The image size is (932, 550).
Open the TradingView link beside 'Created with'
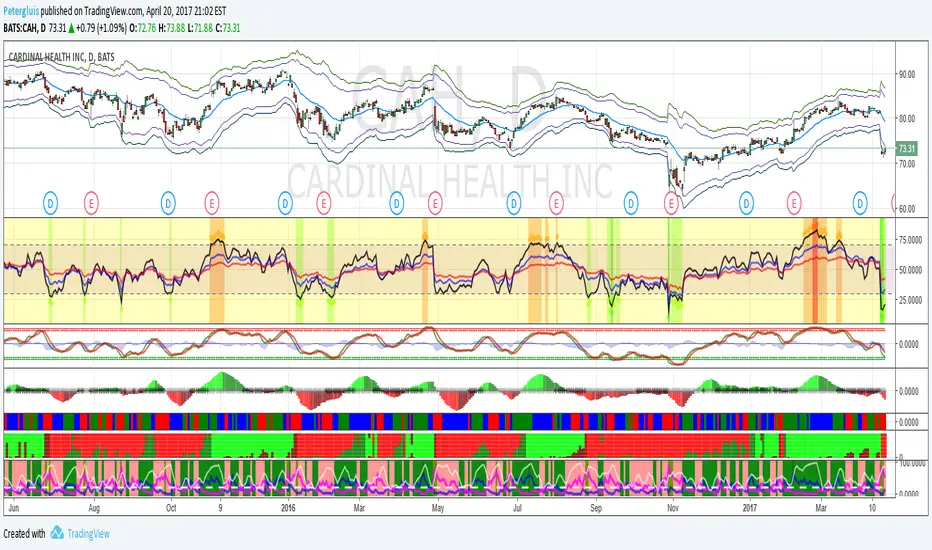point(88,533)
